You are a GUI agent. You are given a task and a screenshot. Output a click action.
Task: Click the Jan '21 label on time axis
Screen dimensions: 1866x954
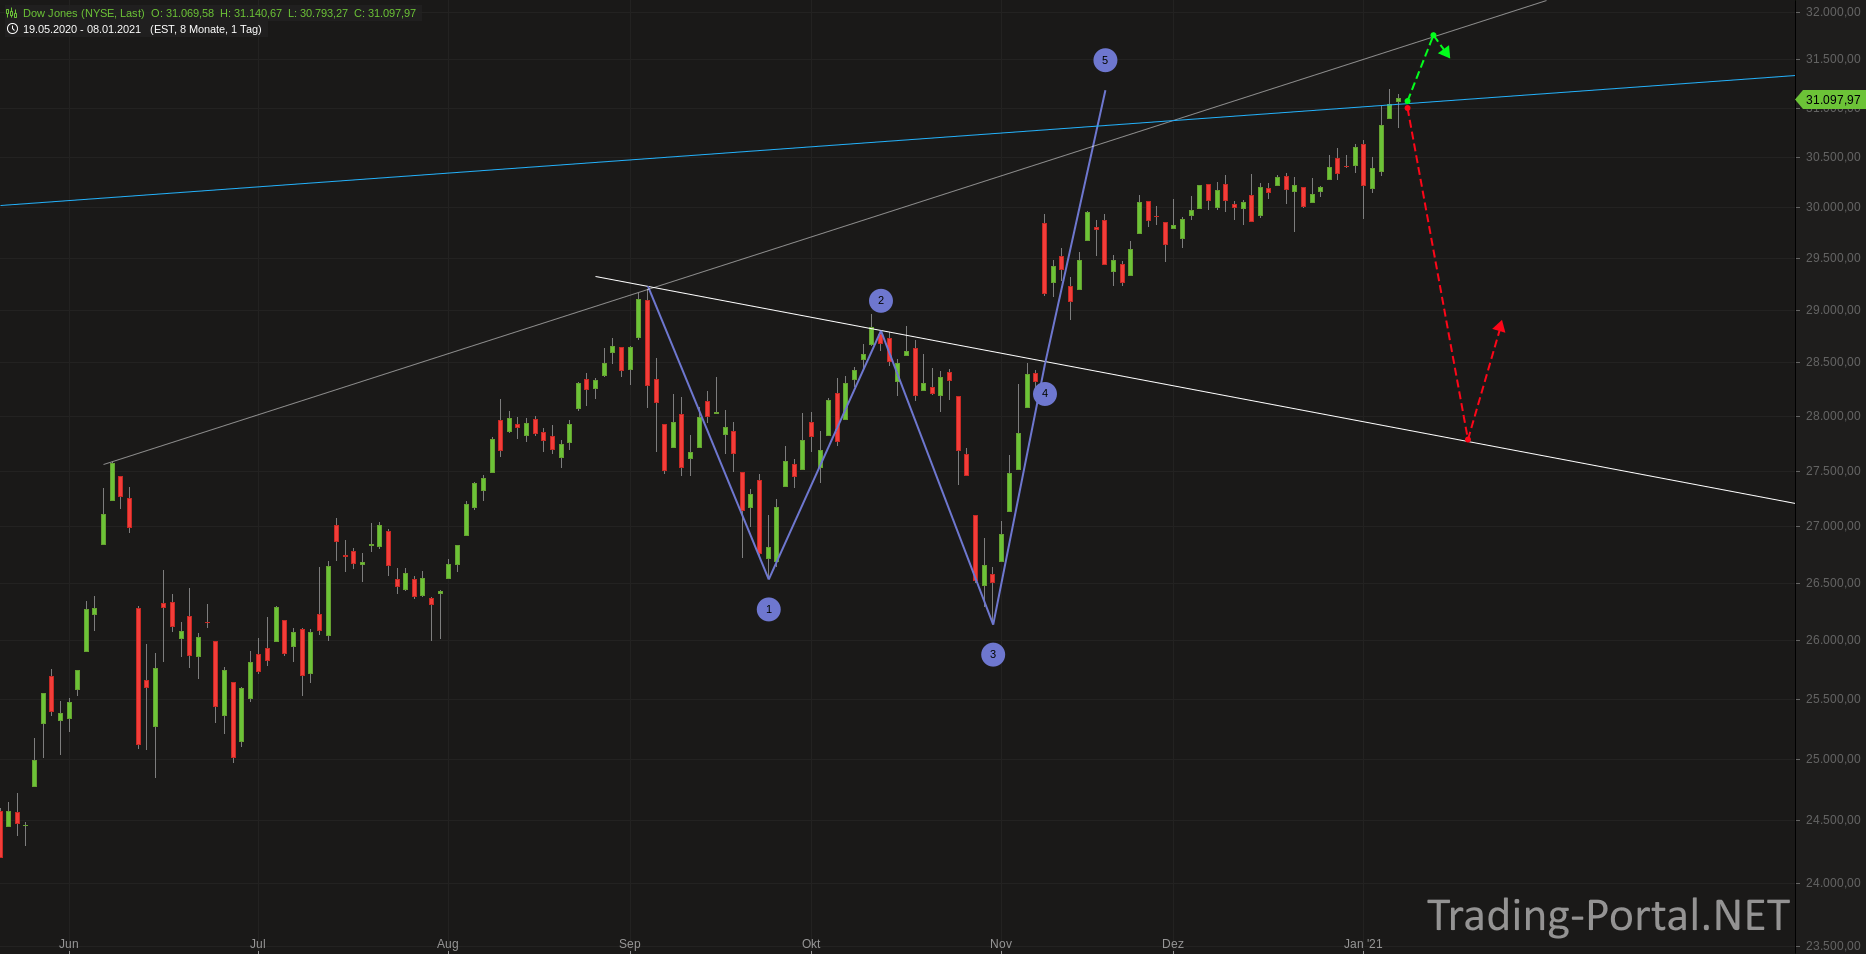coord(1363,944)
